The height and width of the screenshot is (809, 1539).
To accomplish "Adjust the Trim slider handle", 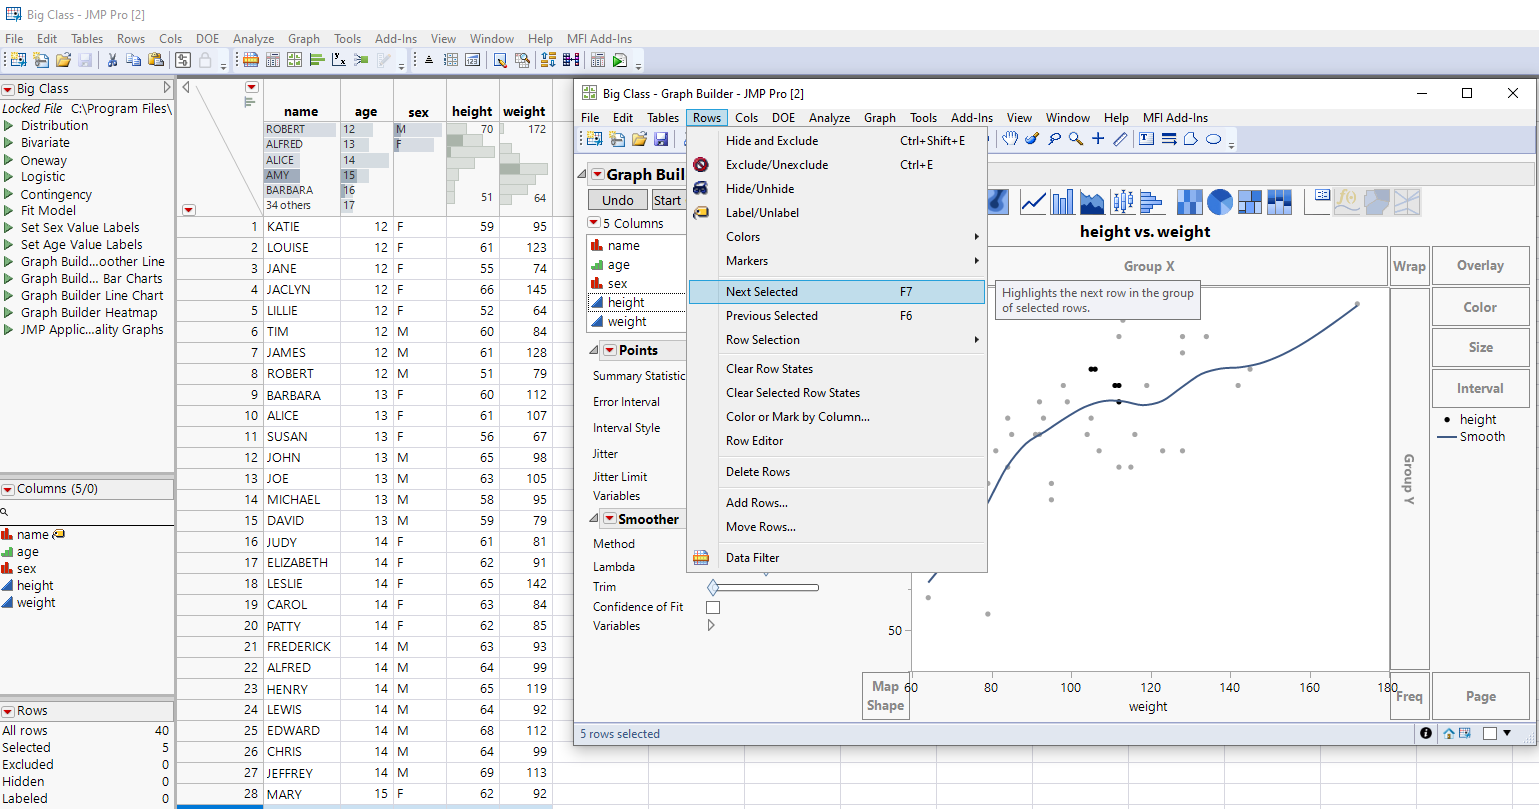I will (x=713, y=587).
